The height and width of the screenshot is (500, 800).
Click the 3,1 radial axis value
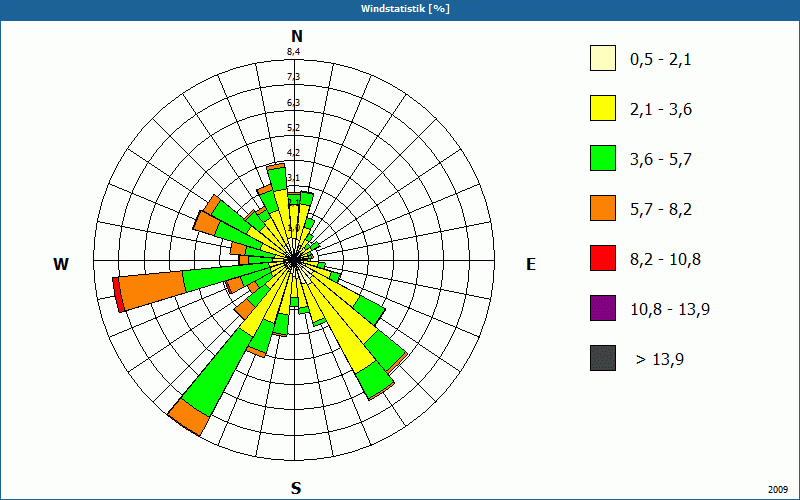pyautogui.click(x=293, y=178)
